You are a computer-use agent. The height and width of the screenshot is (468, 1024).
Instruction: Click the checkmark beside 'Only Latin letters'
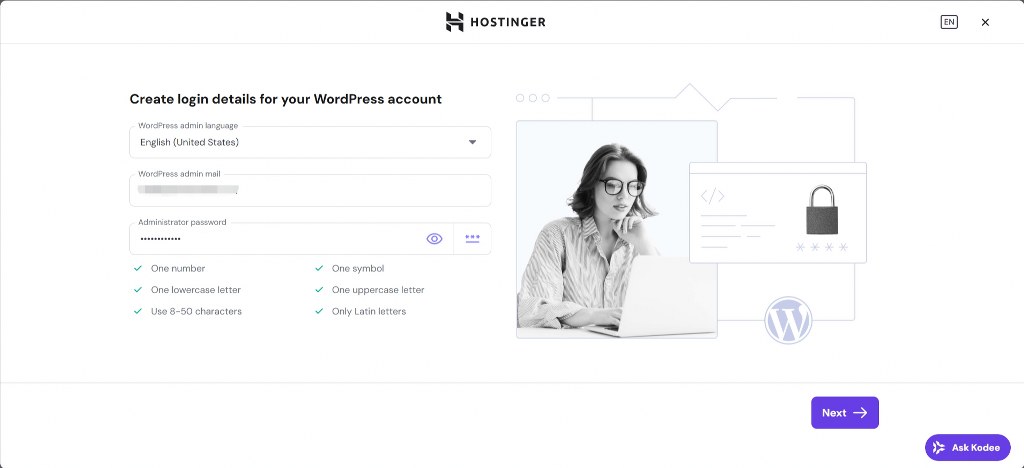(x=319, y=311)
